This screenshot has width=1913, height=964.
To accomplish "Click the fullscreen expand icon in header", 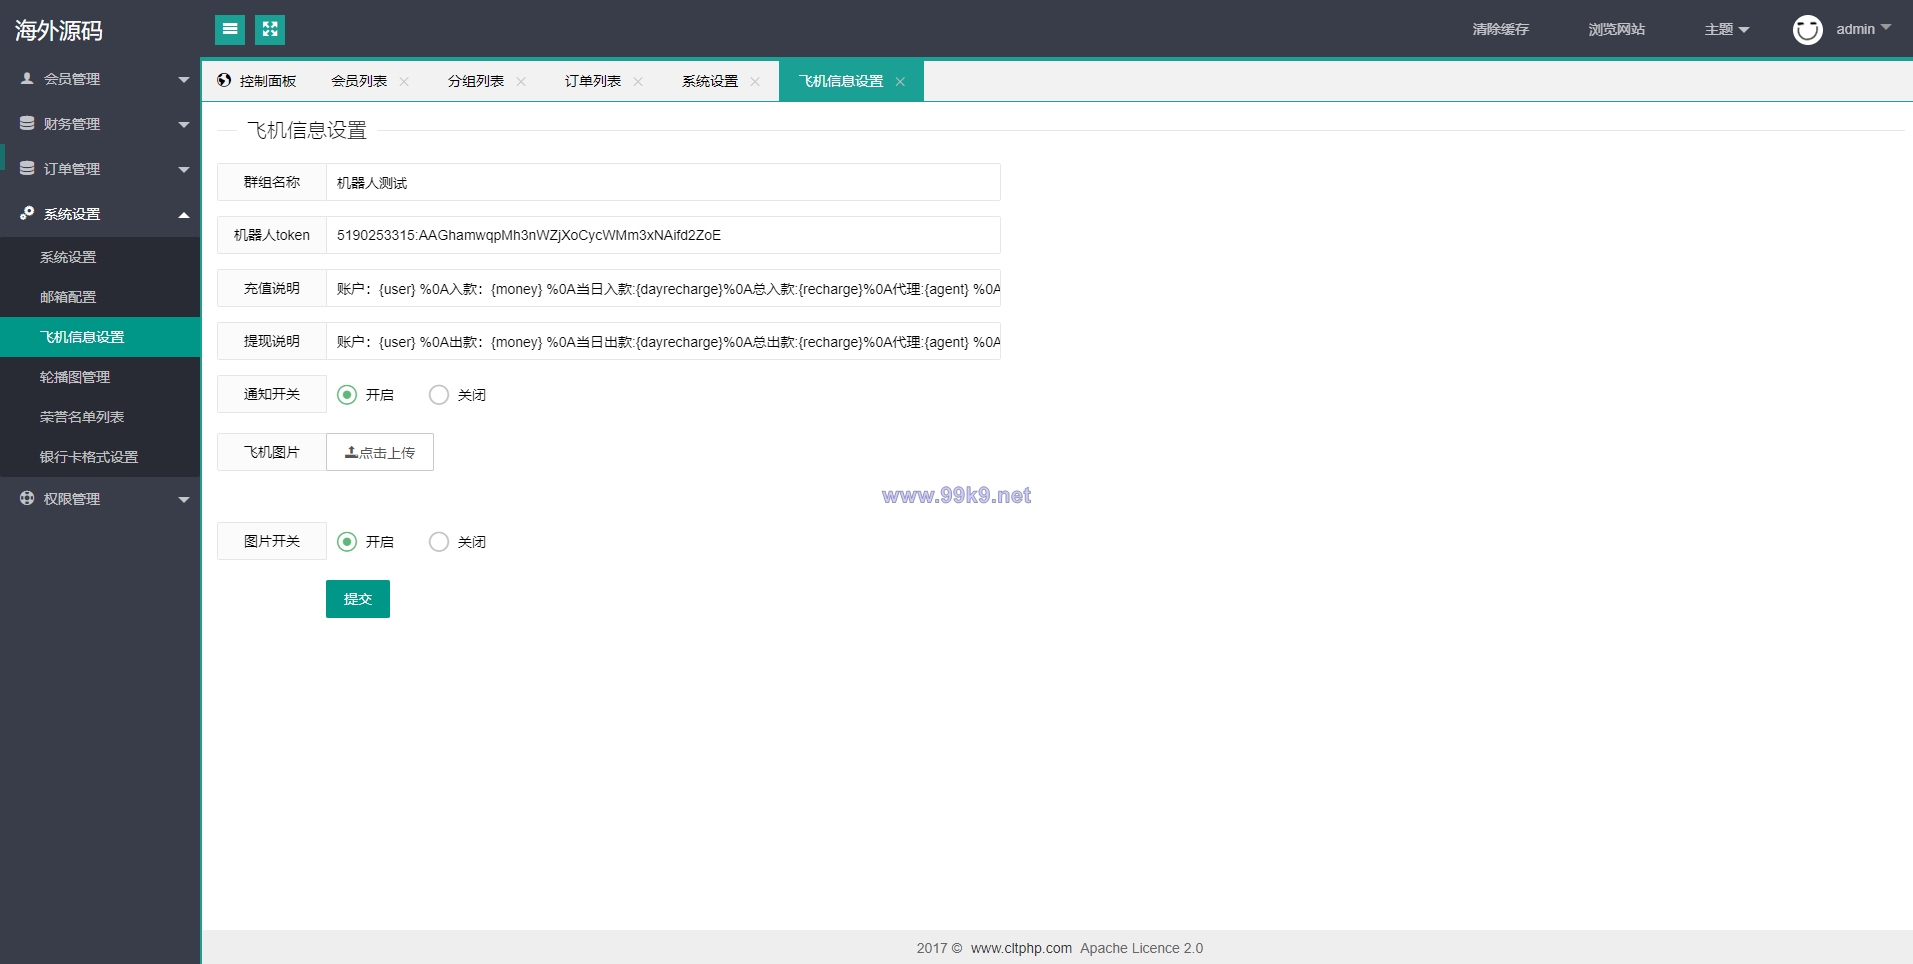I will (x=270, y=30).
